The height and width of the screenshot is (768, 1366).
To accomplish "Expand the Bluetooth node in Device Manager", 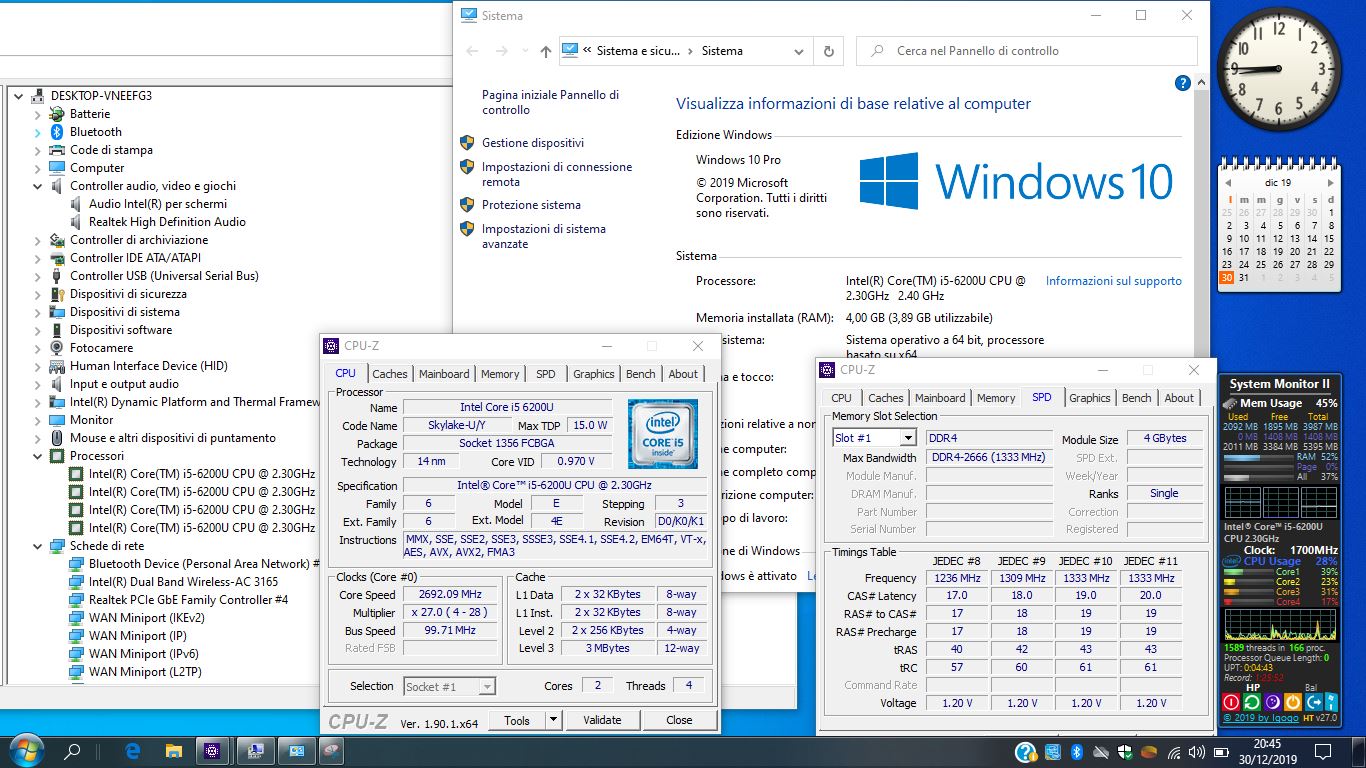I will 38,132.
